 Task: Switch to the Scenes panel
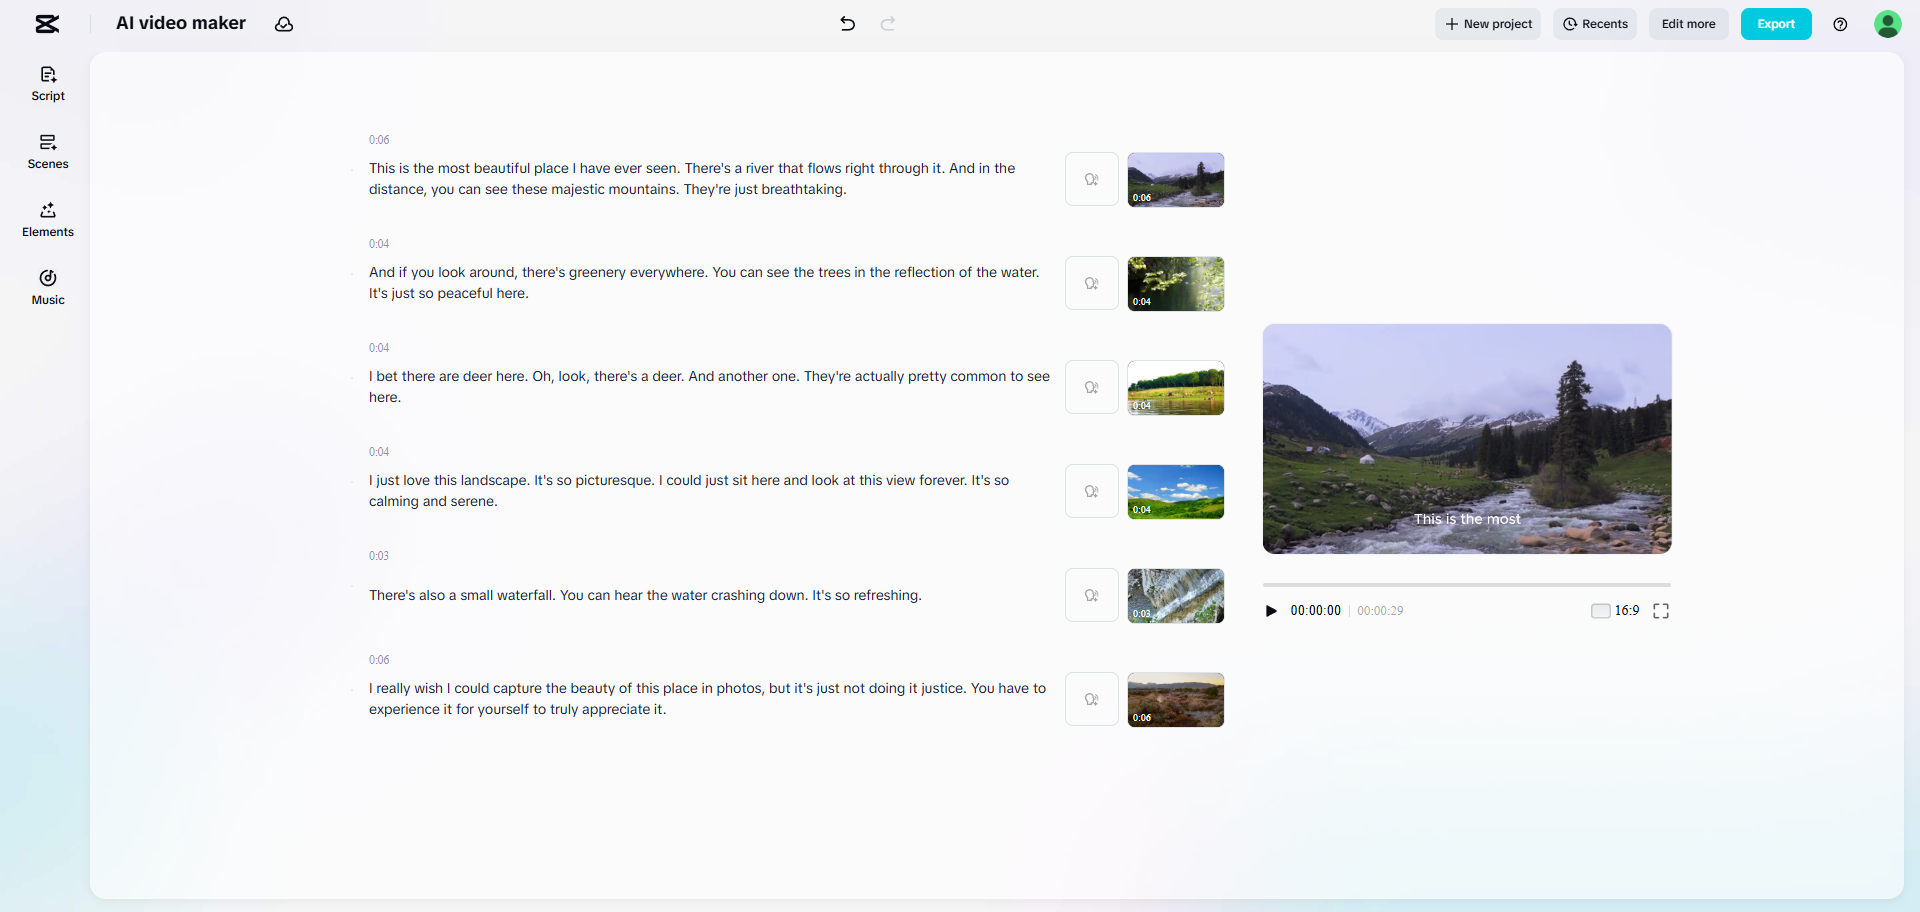tap(47, 151)
